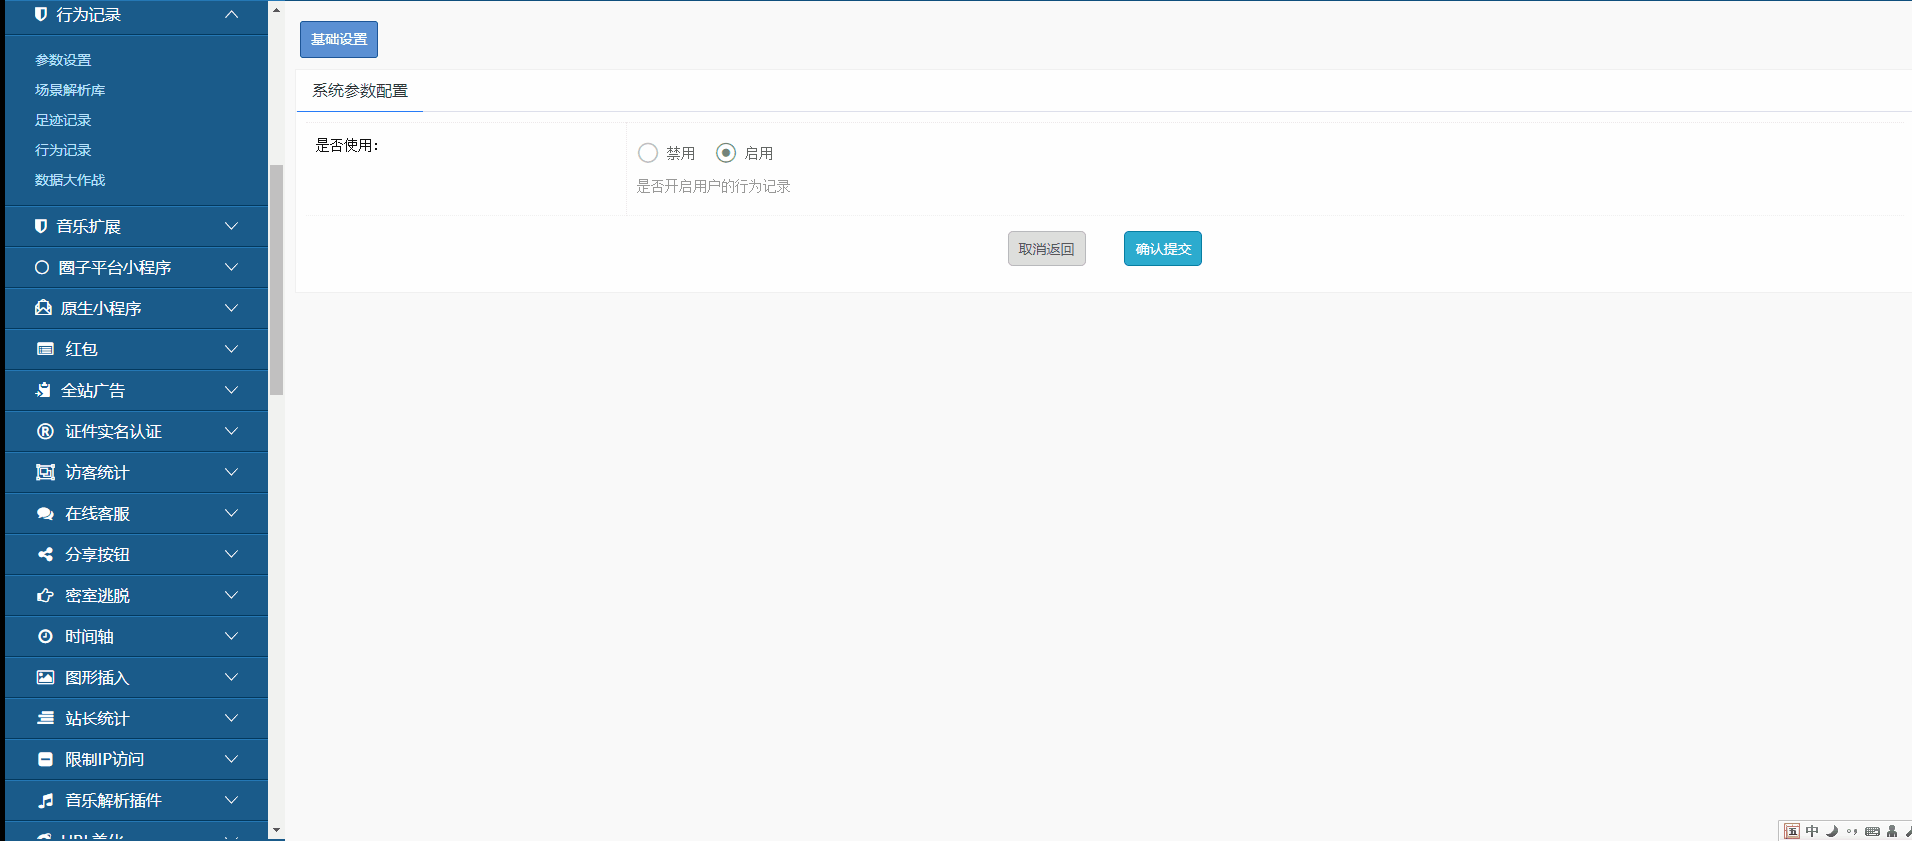Viewport: 1912px width, 841px height.
Task: Select the 禁用 radio button
Action: pyautogui.click(x=648, y=153)
